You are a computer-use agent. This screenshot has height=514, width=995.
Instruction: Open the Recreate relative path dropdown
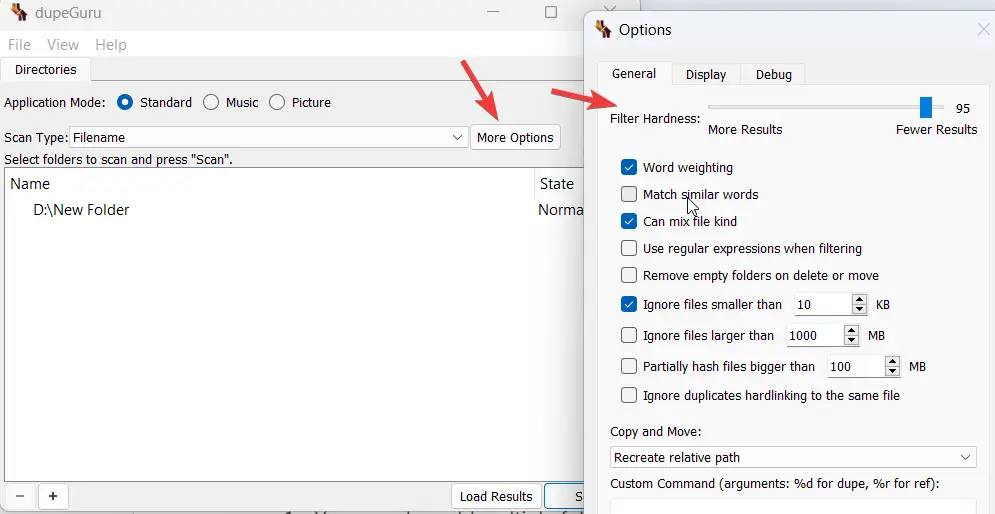(x=793, y=458)
